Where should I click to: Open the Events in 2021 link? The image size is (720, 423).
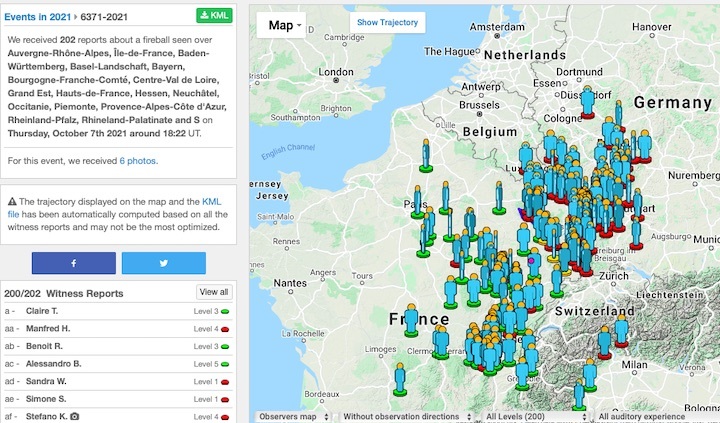38,17
